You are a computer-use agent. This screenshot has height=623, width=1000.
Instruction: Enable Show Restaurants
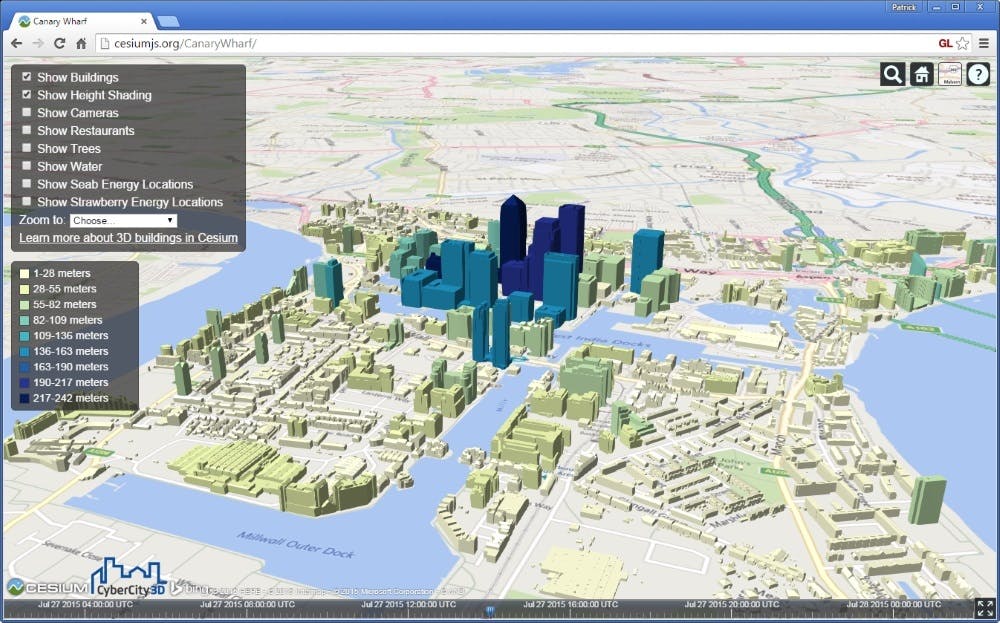click(26, 130)
